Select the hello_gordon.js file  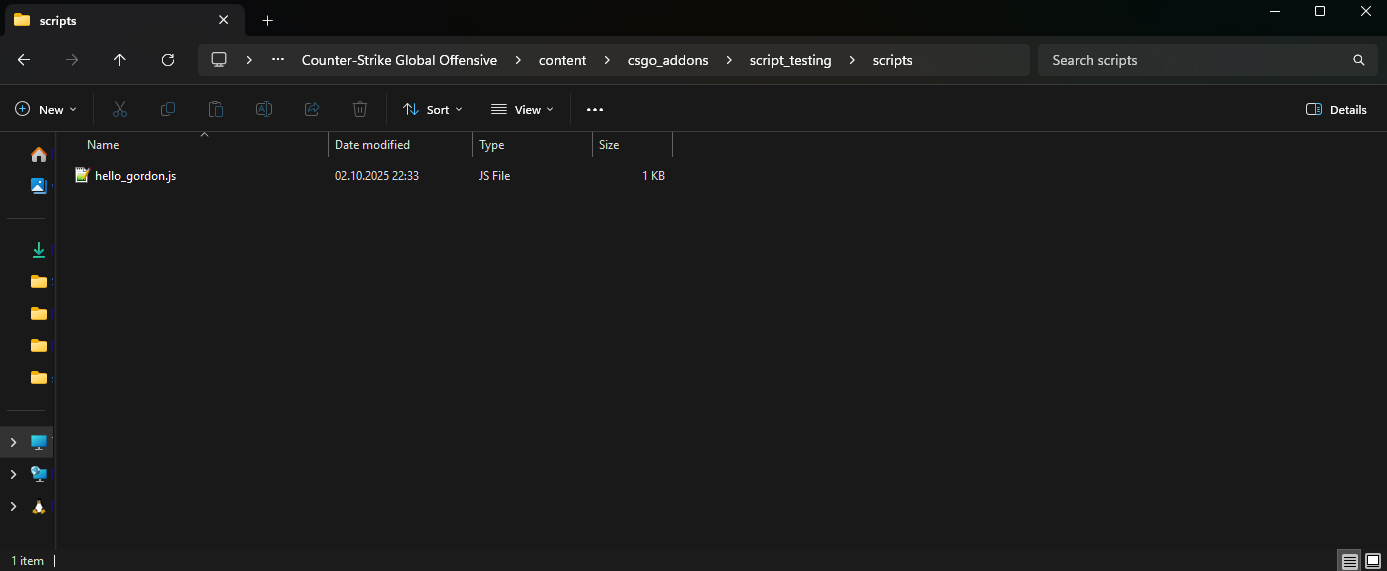pyautogui.click(x=135, y=176)
